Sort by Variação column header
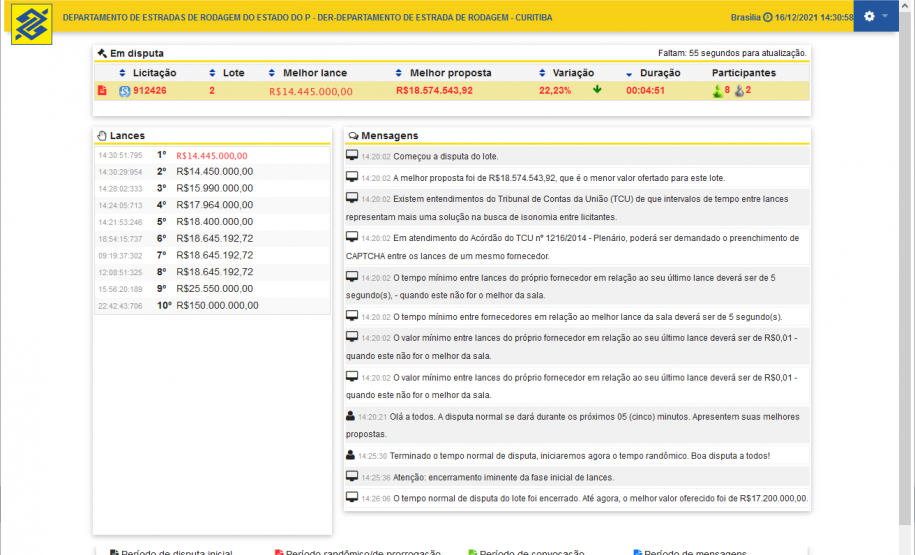Viewport: 915px width, 555px height. (x=573, y=73)
